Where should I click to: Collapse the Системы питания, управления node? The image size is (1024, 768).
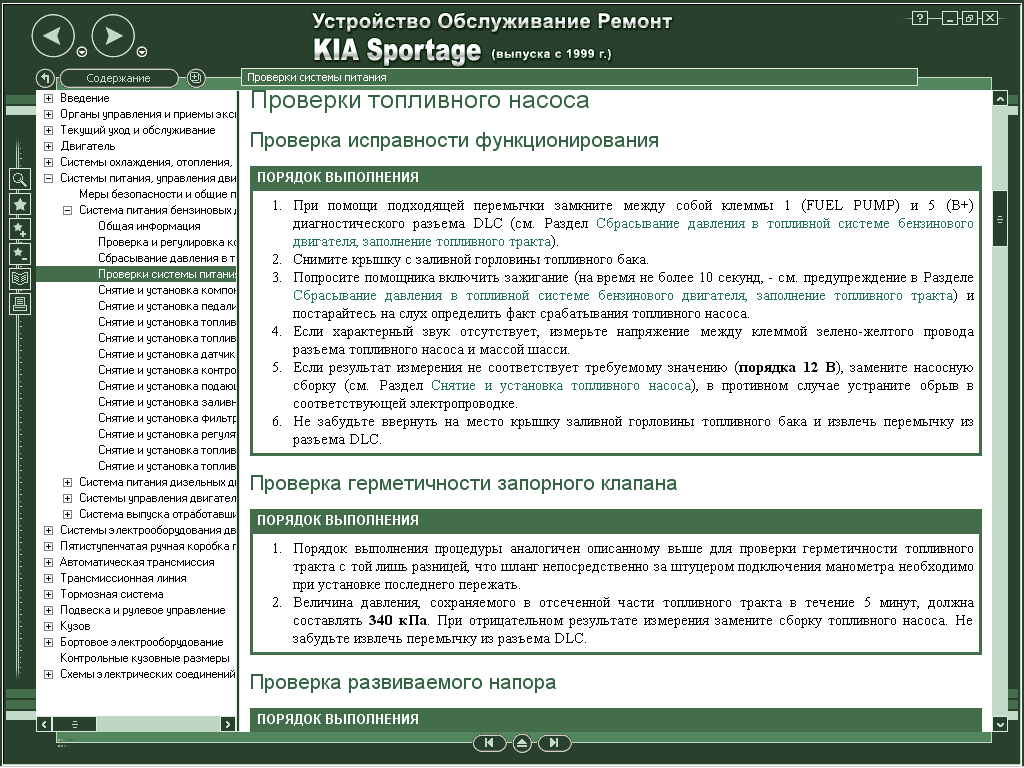(48, 178)
